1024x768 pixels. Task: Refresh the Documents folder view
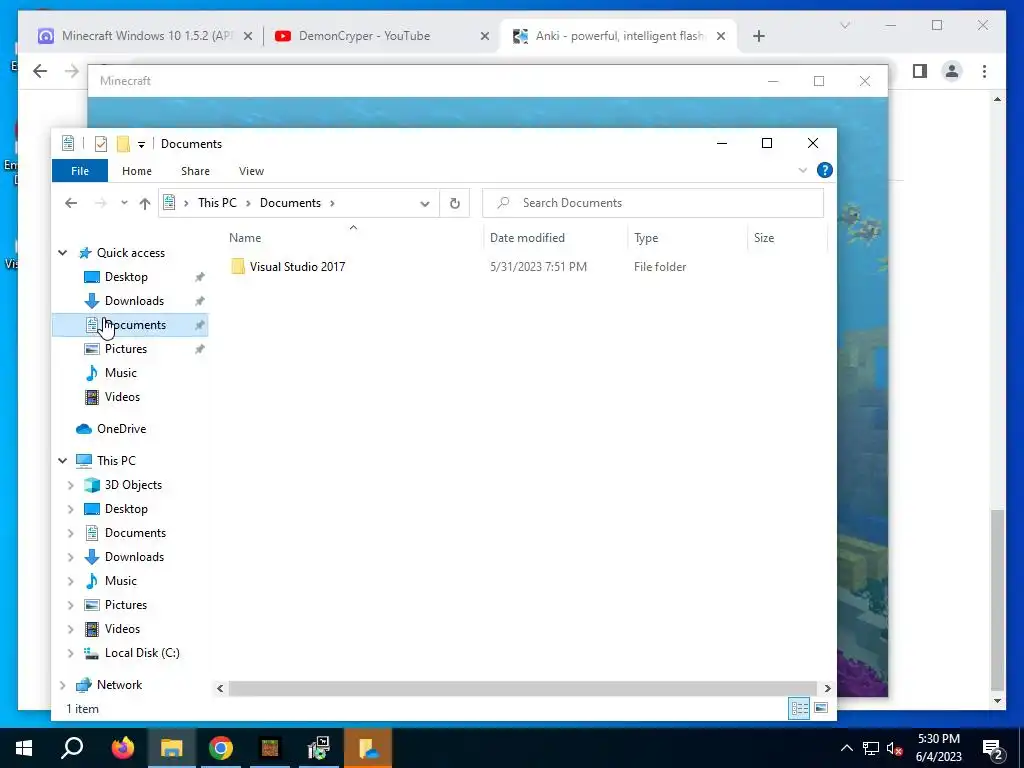pos(455,203)
